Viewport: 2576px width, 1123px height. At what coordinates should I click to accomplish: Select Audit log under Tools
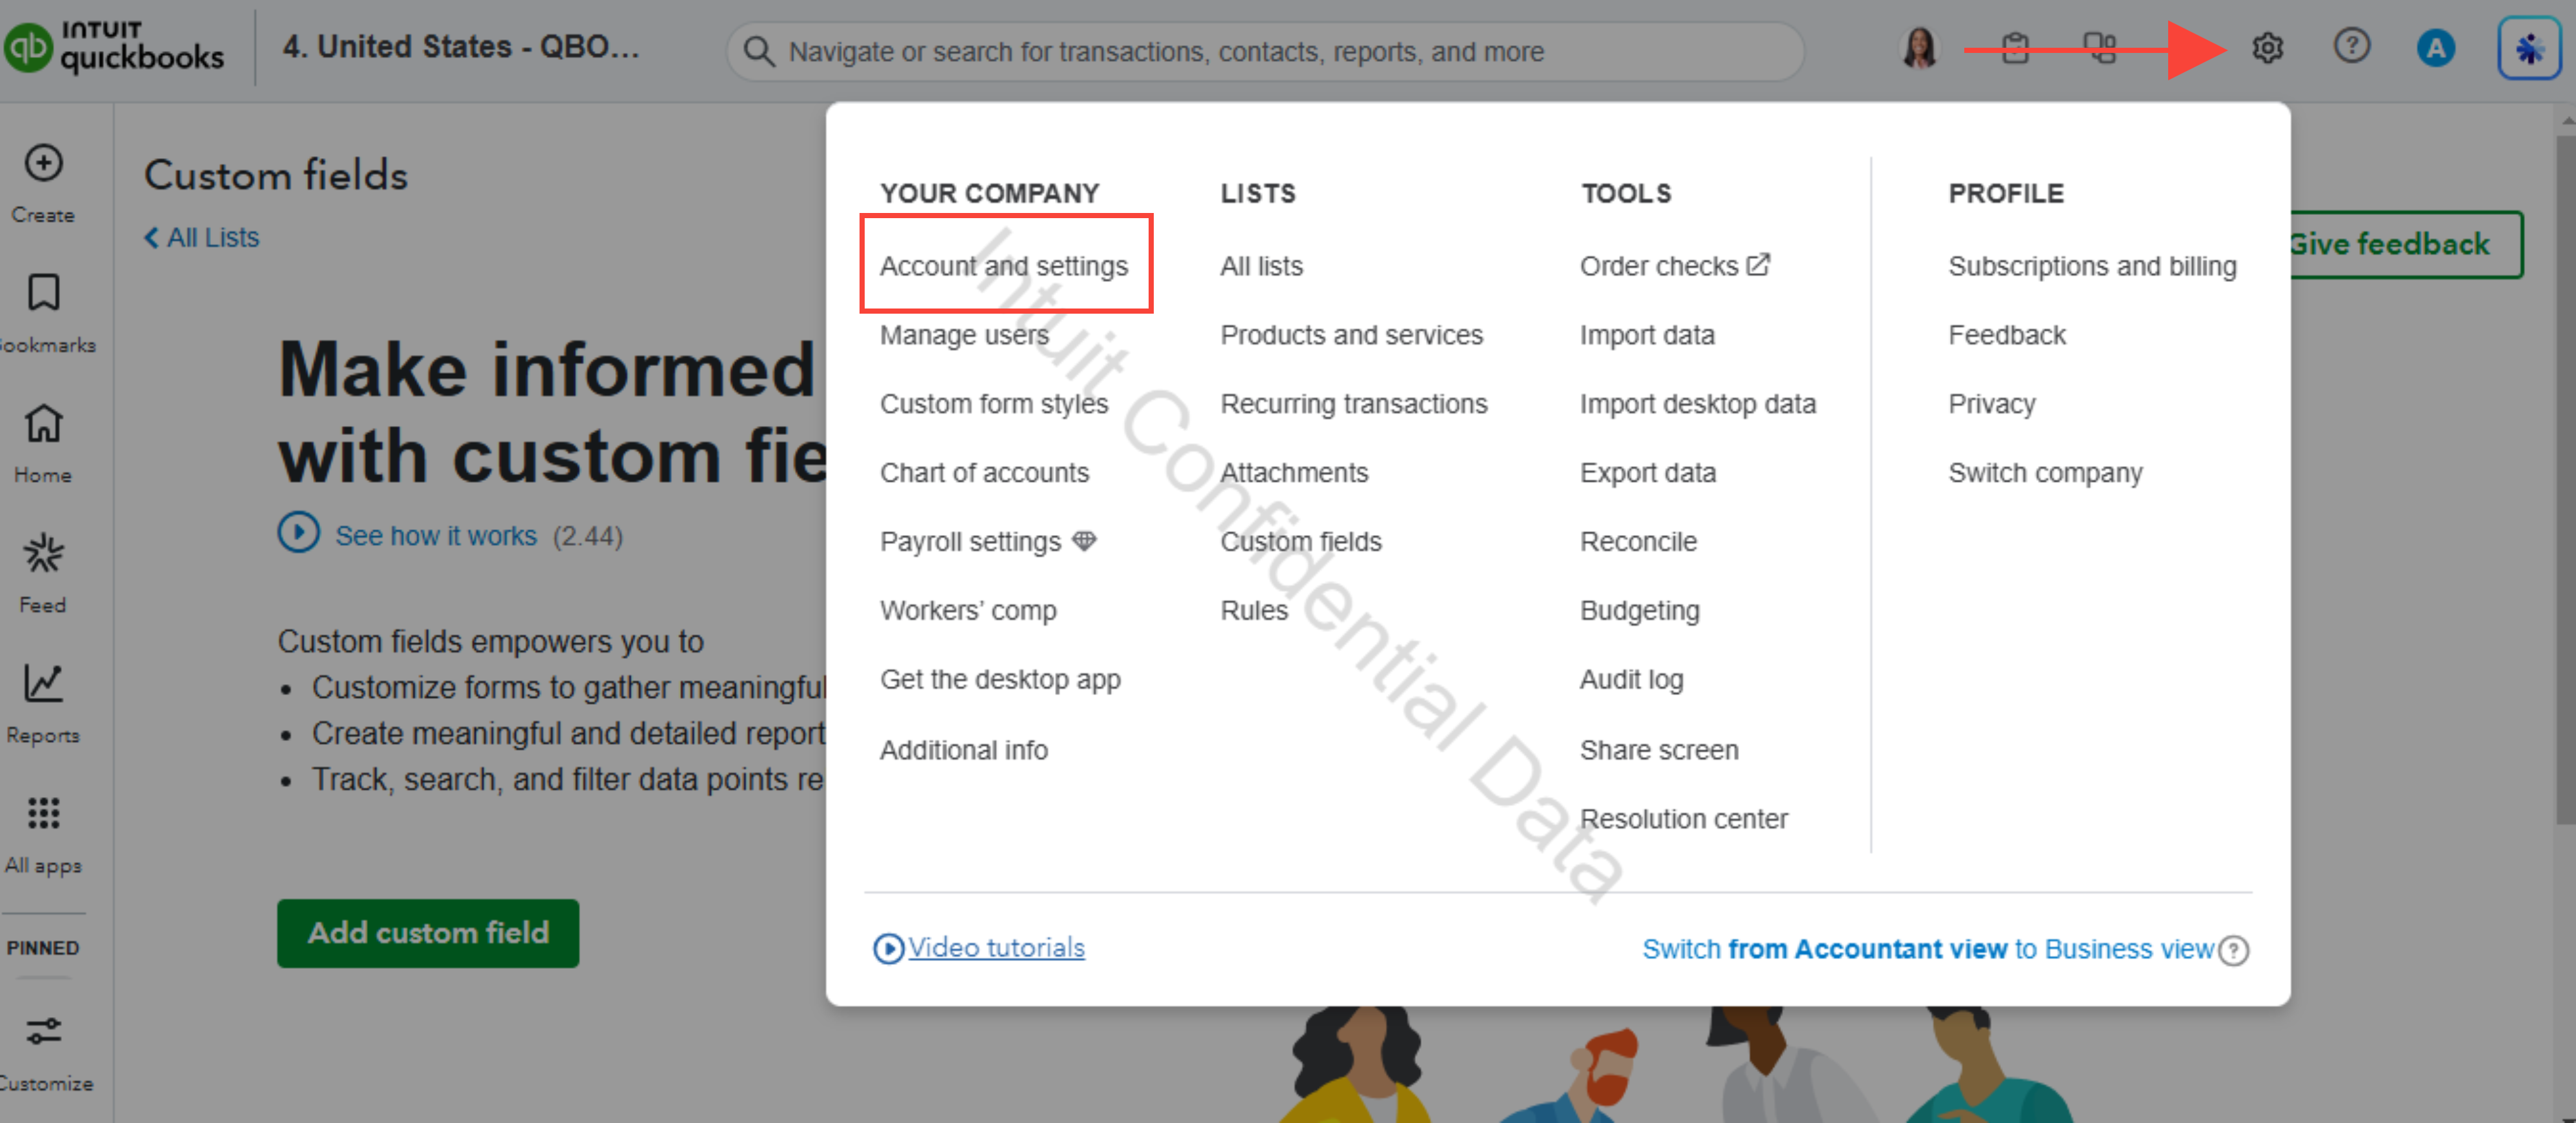pos(1630,680)
